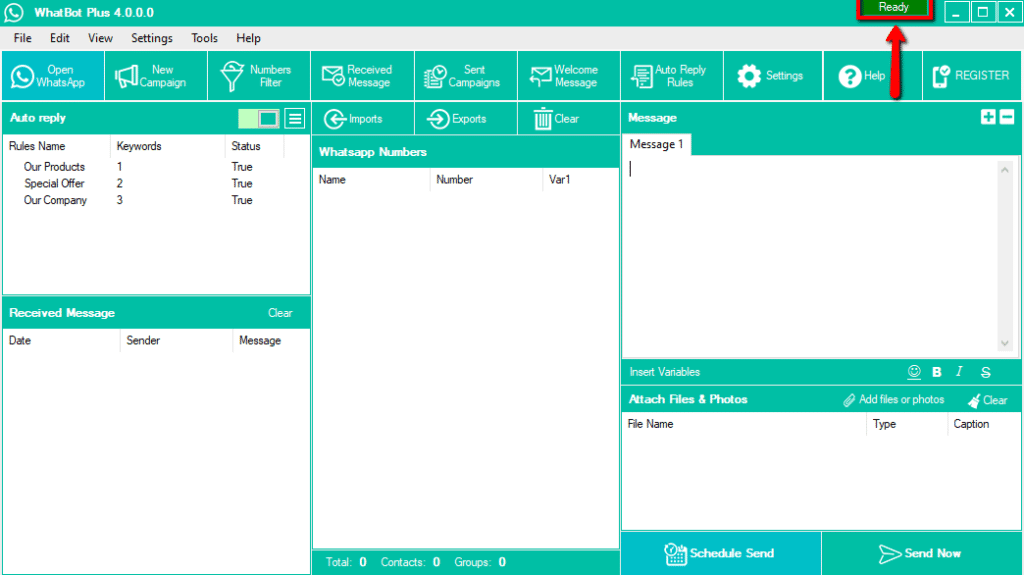1024x575 pixels.
Task: Toggle bold text formatting
Action: coord(936,372)
